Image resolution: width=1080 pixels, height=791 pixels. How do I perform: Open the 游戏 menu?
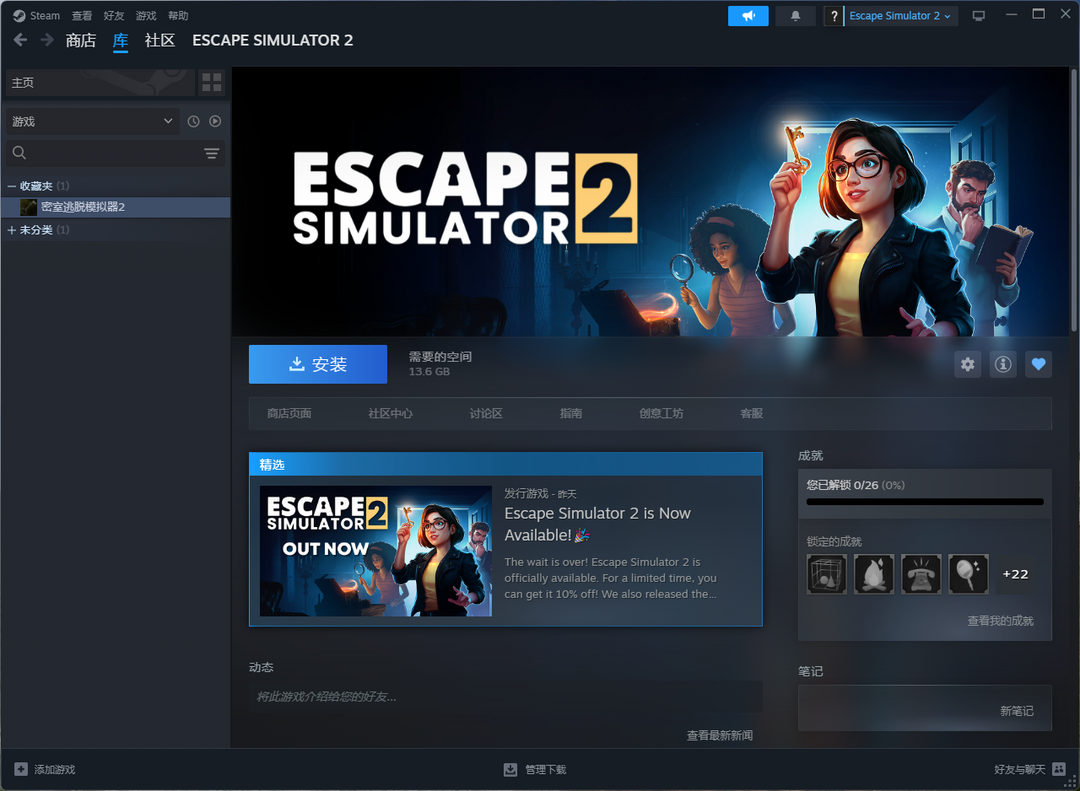coord(146,16)
